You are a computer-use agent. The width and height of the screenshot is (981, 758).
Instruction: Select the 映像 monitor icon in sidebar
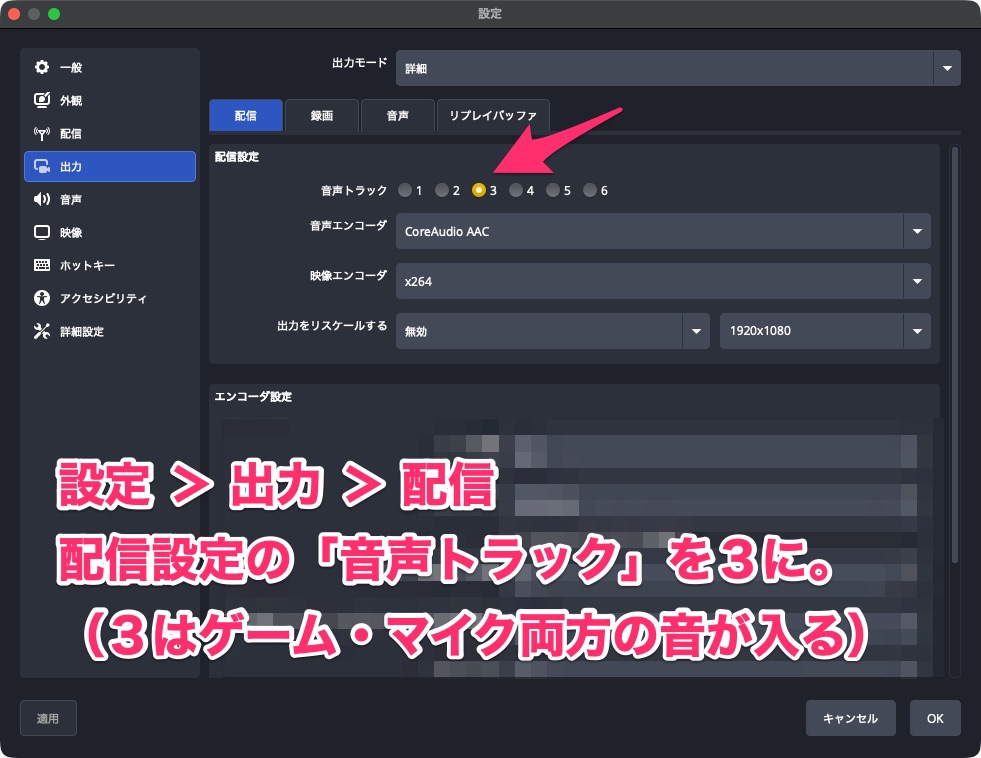click(42, 232)
